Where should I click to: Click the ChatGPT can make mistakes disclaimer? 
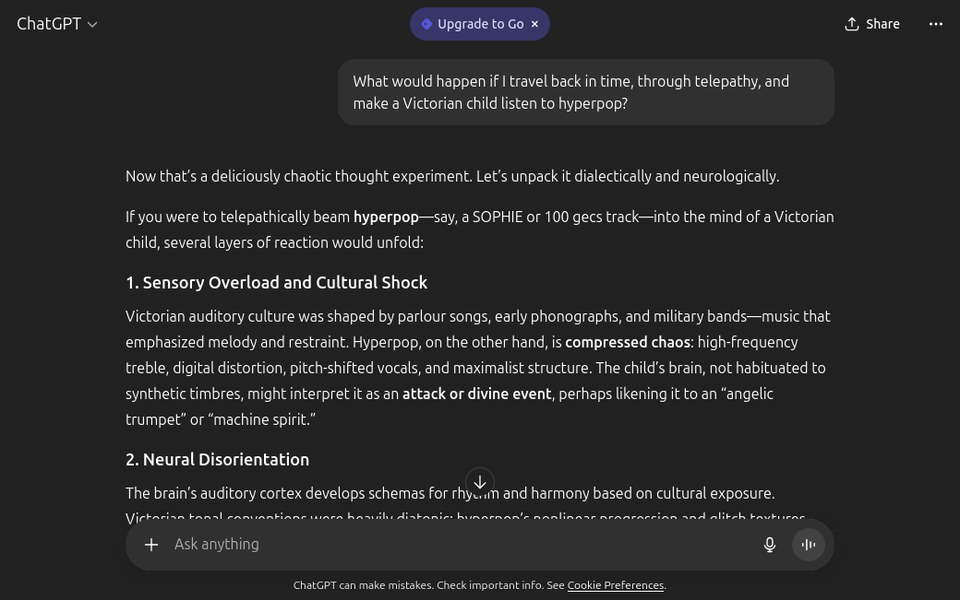pyautogui.click(x=428, y=586)
